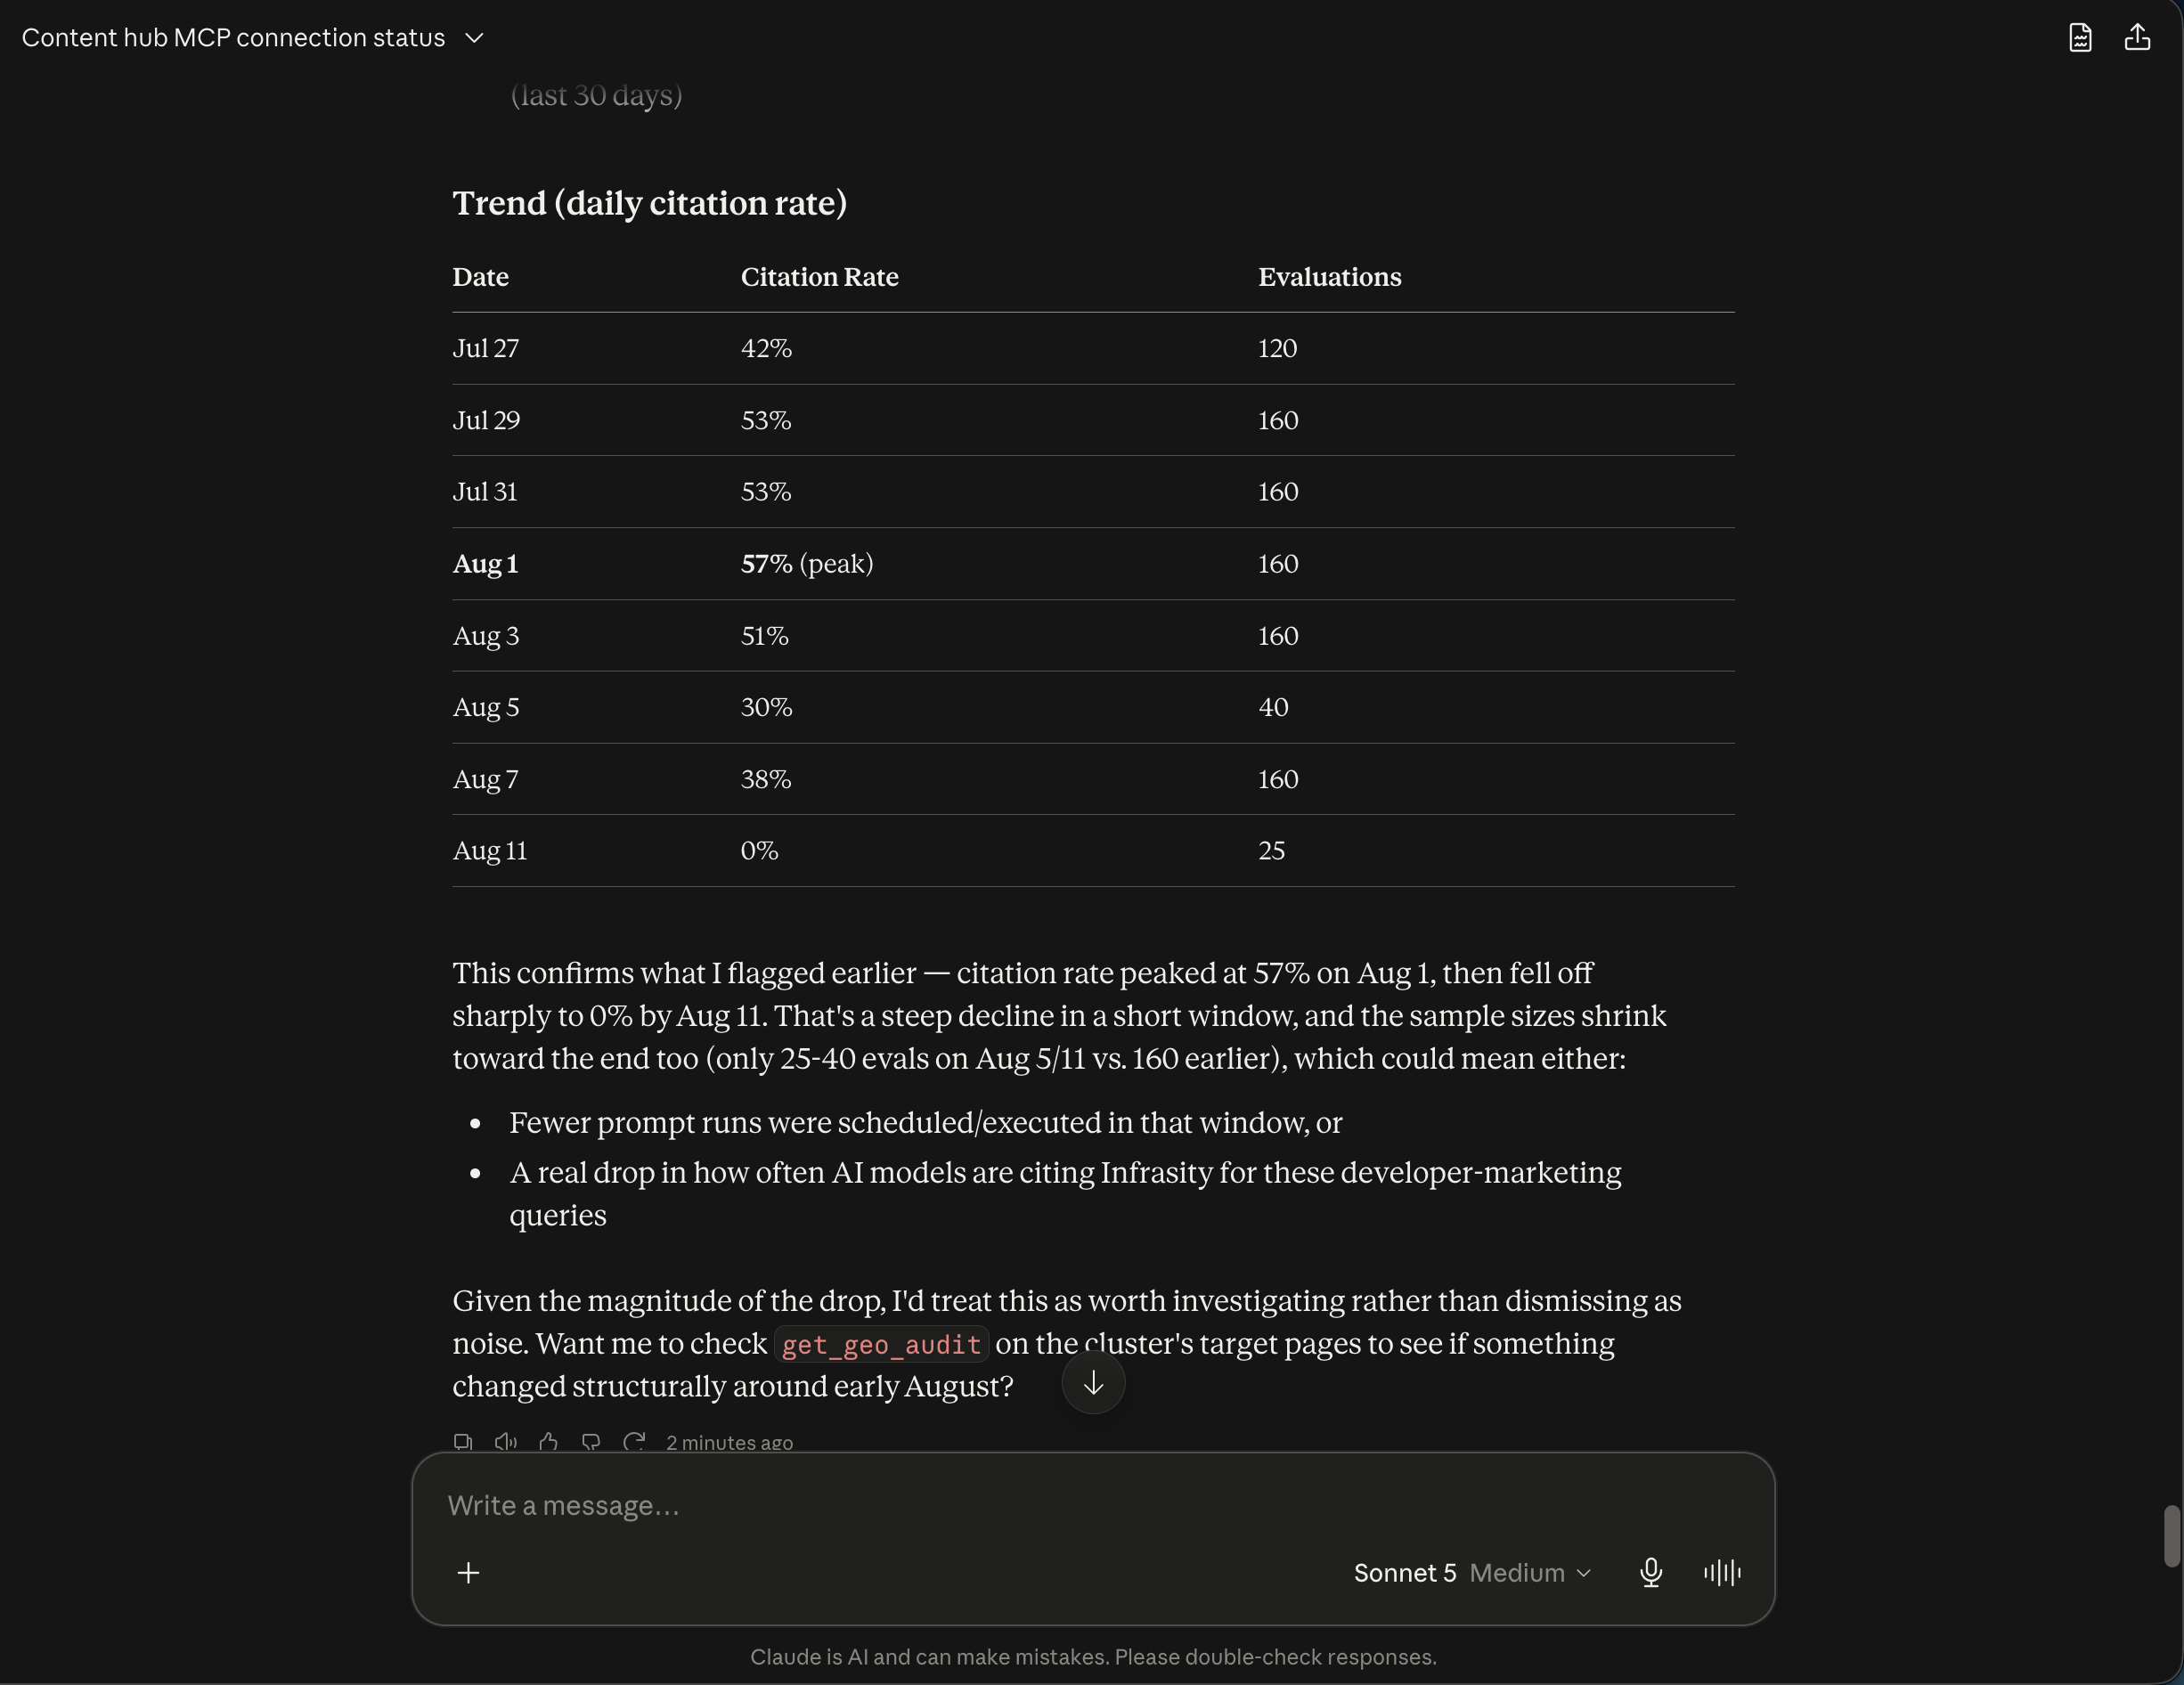Screen dimensions: 2184x1685
Task: Select the 160 evaluations cell in the Jul 29 row
Action: [1279, 420]
